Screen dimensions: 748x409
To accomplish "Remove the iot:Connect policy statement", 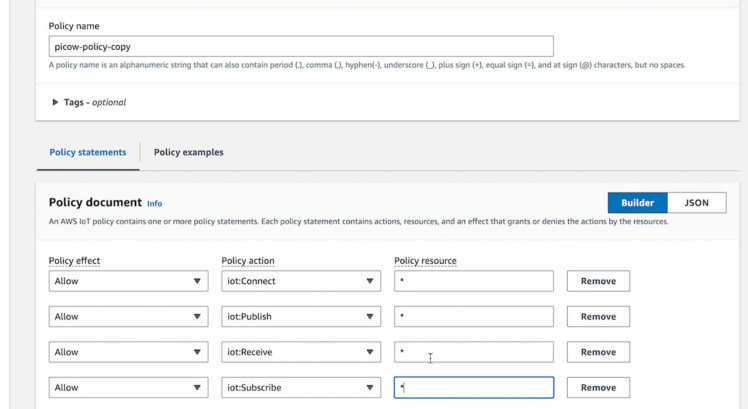I will 598,281.
